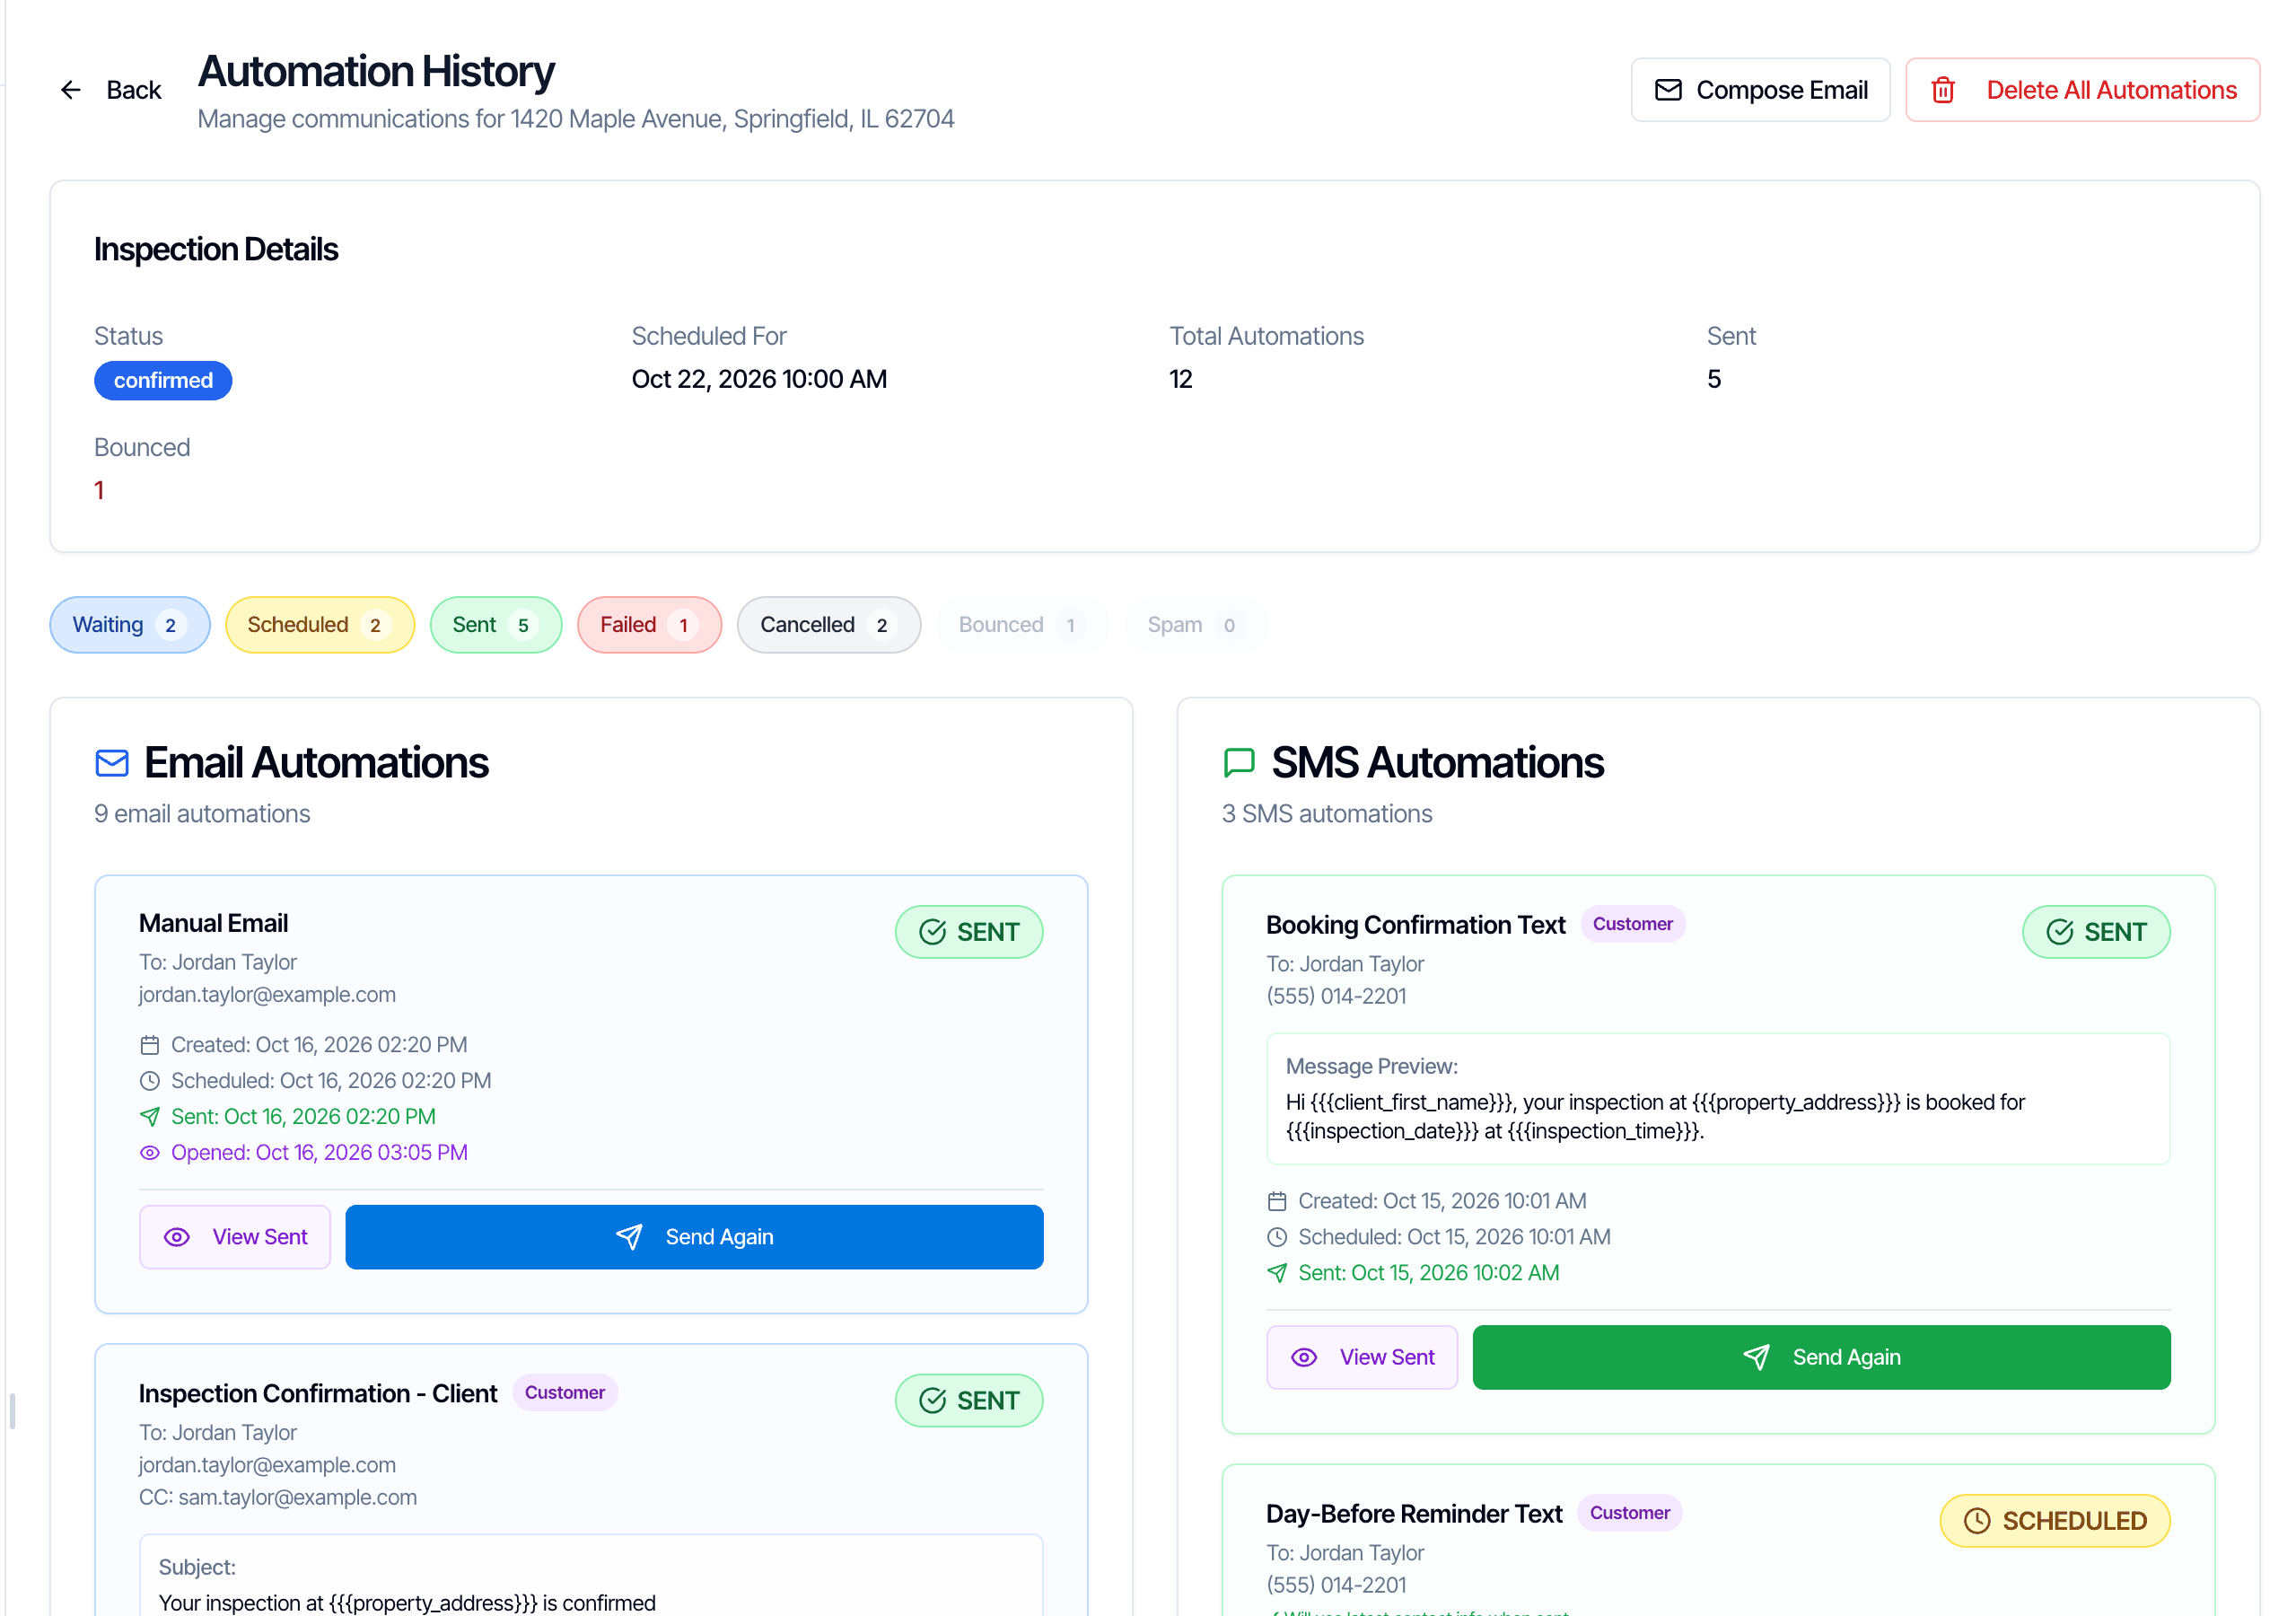Image resolution: width=2296 pixels, height=1616 pixels.
Task: Click the green send icon beside Sent Oct 15
Action: click(1277, 1273)
